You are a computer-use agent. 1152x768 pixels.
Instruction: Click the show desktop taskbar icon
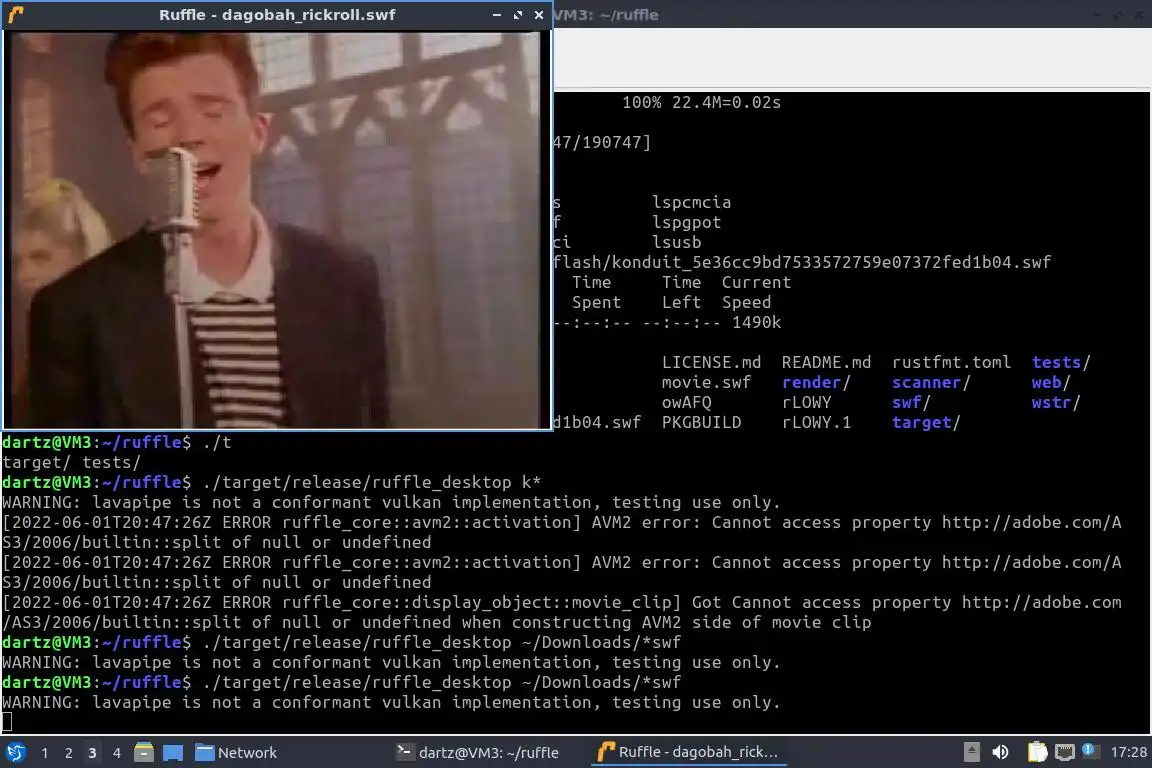click(173, 752)
